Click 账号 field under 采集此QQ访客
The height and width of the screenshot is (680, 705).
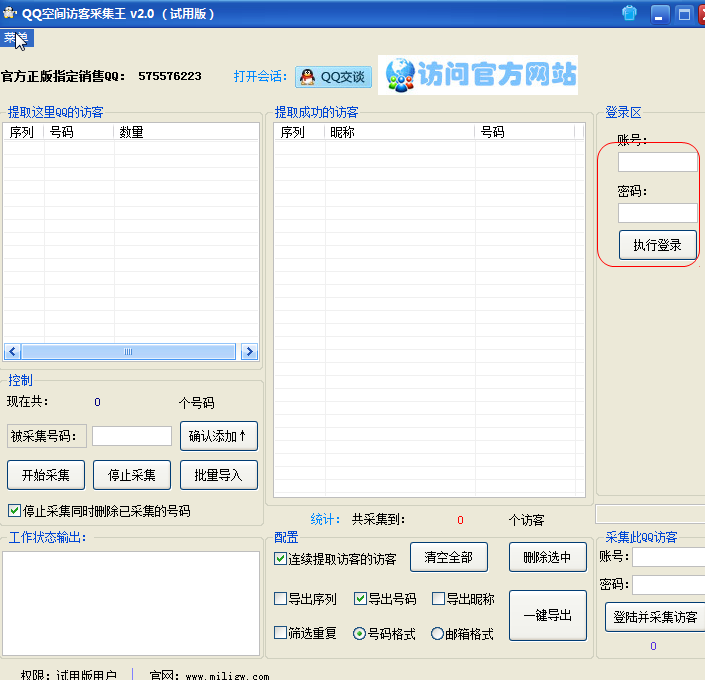coord(669,557)
